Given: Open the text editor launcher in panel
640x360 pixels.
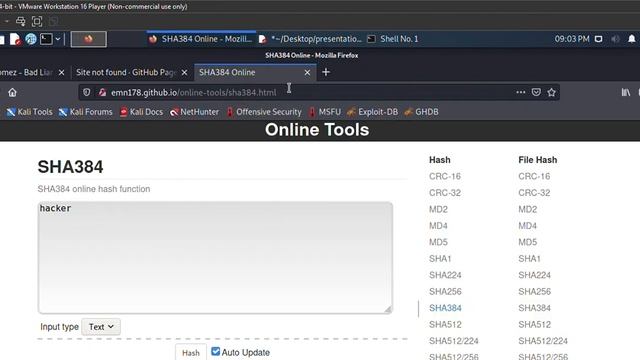Looking at the screenshot, I should [15, 39].
